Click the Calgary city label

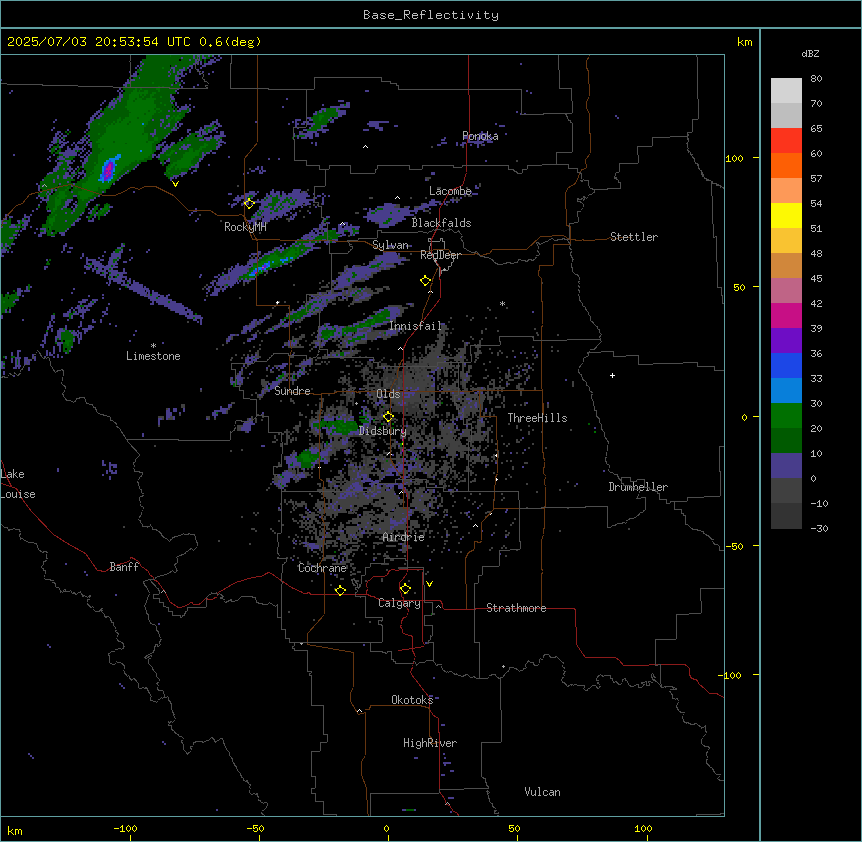click(x=399, y=603)
